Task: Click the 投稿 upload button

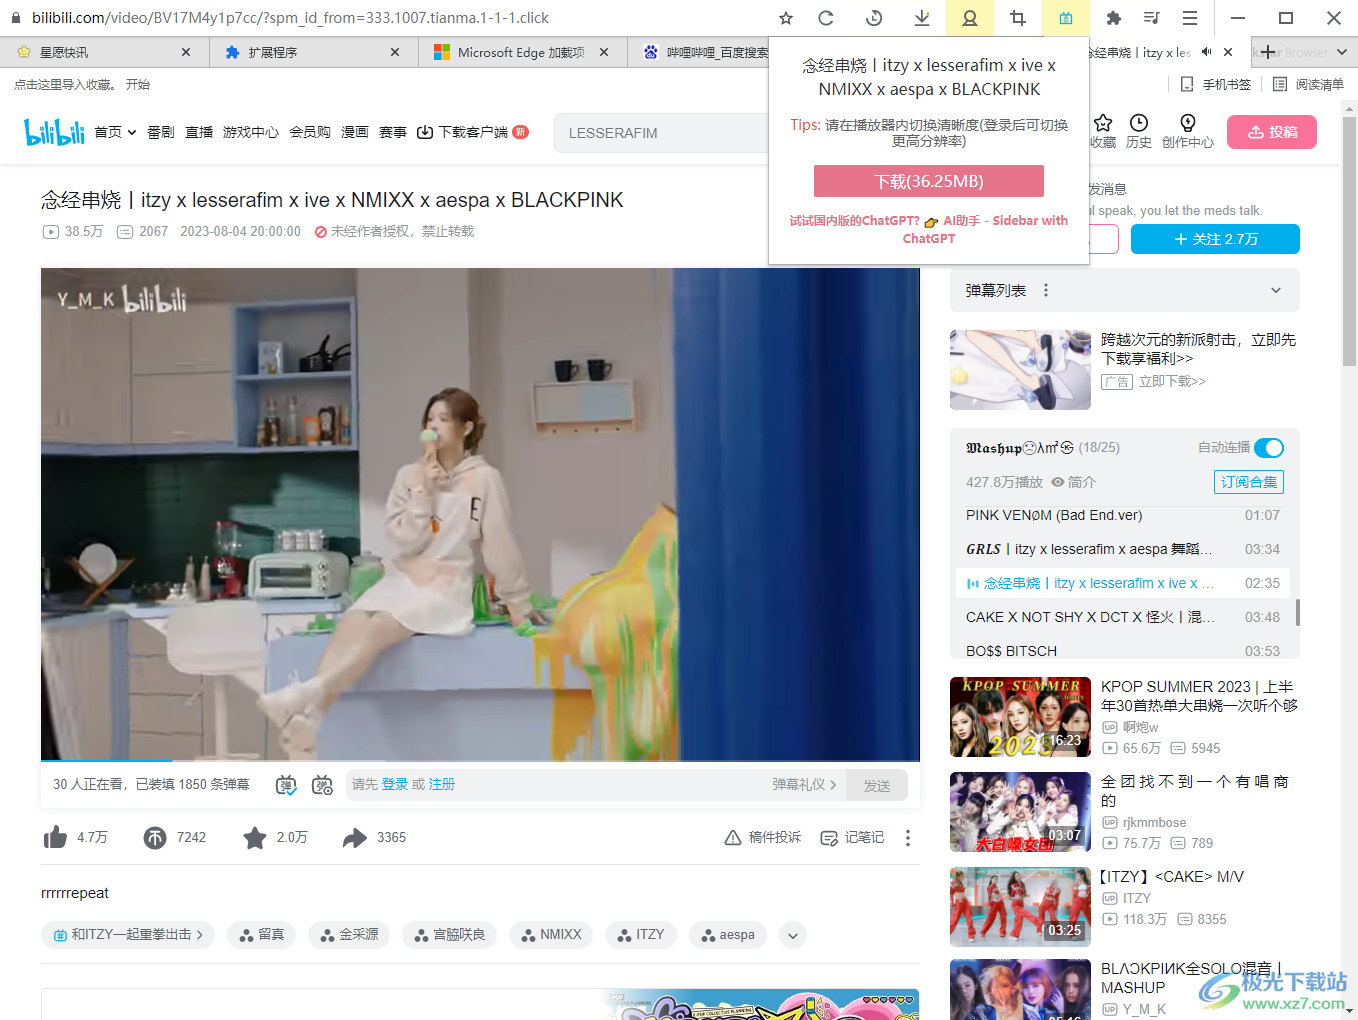Action: 1271,132
